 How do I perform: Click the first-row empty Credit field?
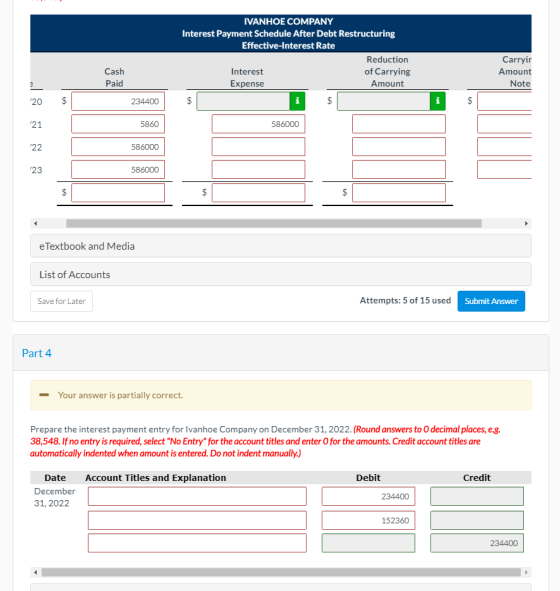click(x=477, y=496)
